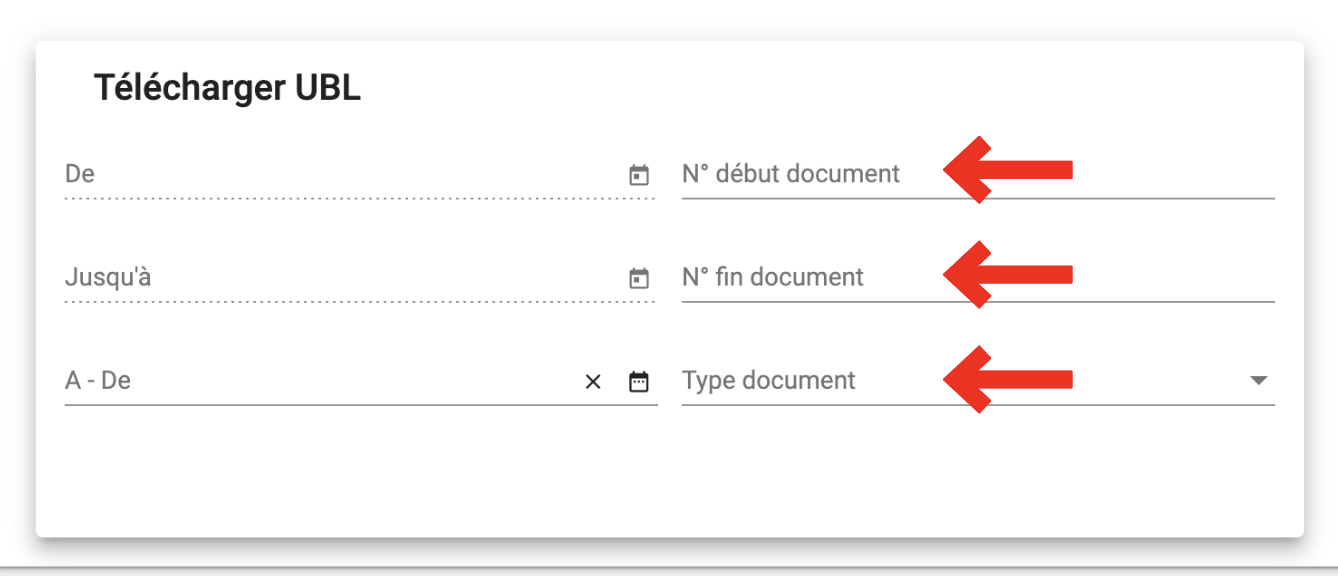This screenshot has width=1338, height=576.
Task: Click into the A - De range field
Action: (x=320, y=381)
